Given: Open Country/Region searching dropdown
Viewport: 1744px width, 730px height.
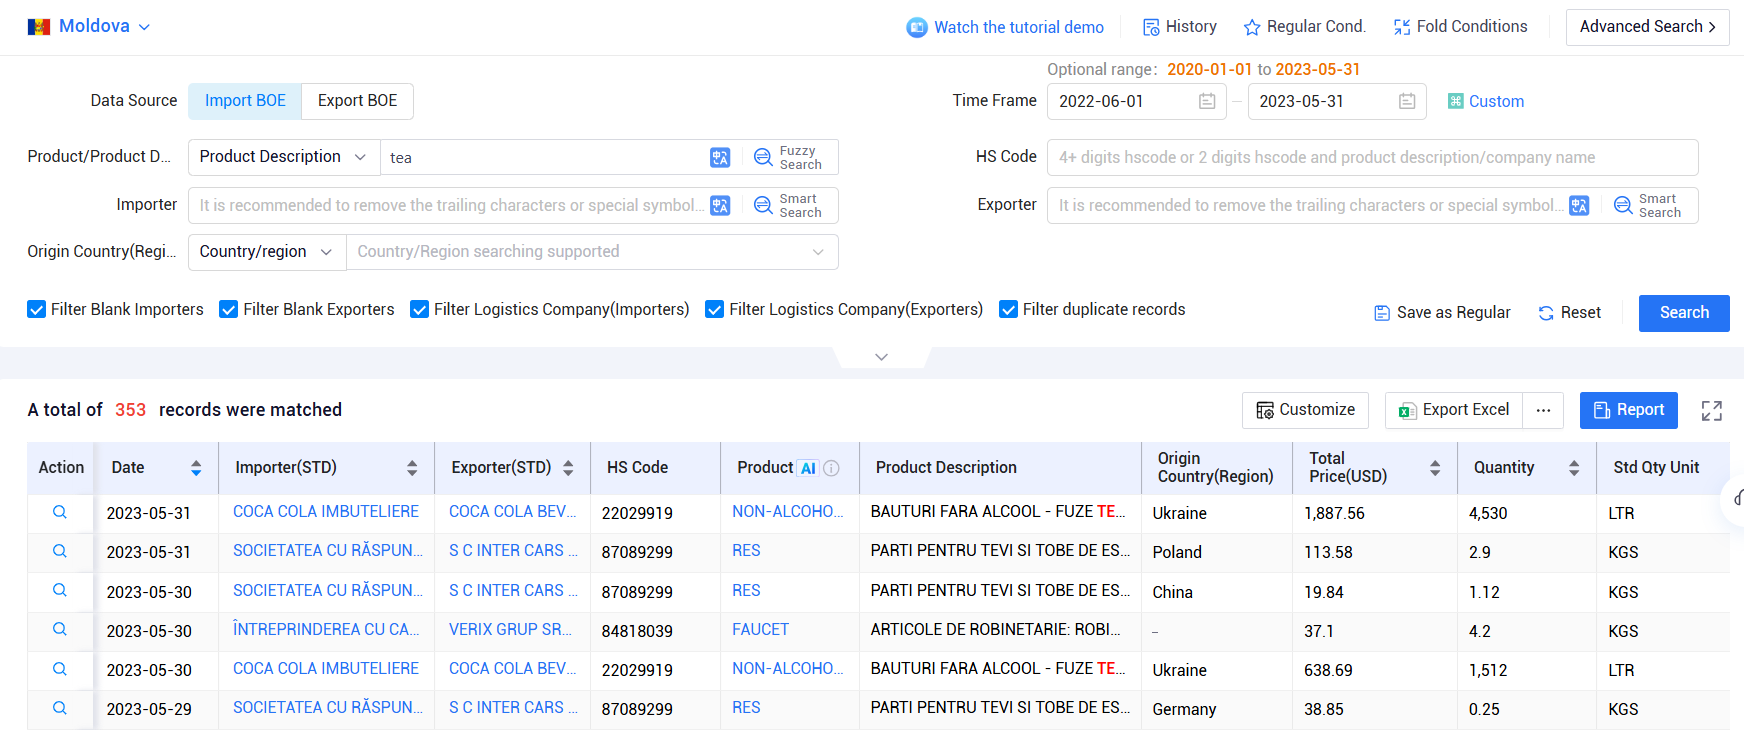Looking at the screenshot, I should 592,252.
